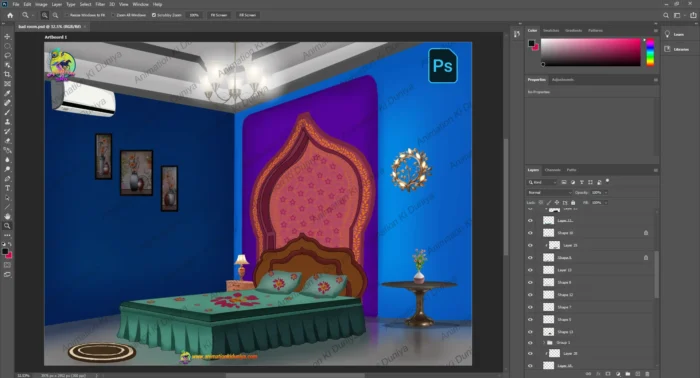This screenshot has width=700, height=378.
Task: Hide the Shape 8 layer
Action: click(530, 282)
